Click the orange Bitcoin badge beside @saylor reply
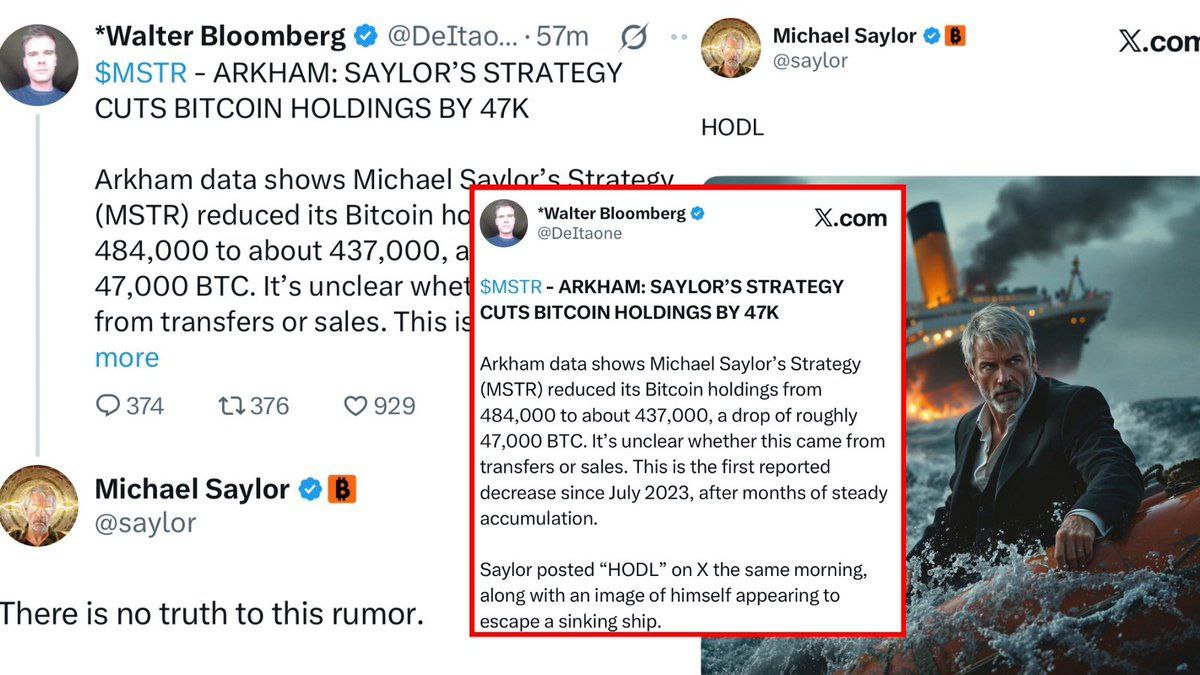This screenshot has height=675, width=1200. 342,489
